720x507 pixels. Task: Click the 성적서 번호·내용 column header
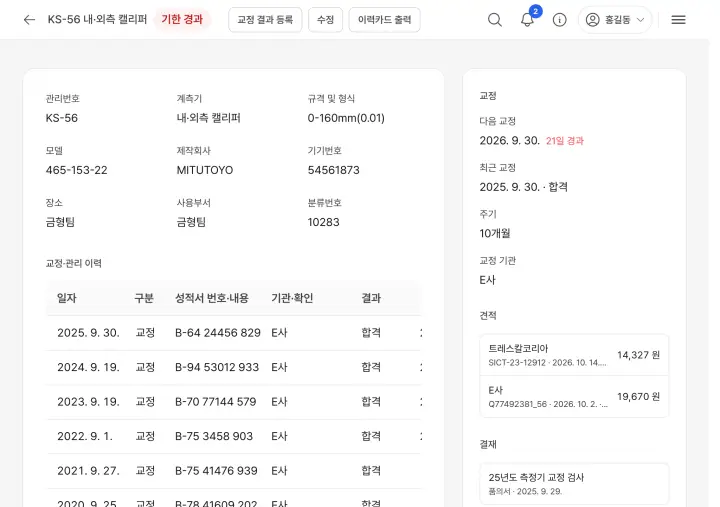pos(212,298)
